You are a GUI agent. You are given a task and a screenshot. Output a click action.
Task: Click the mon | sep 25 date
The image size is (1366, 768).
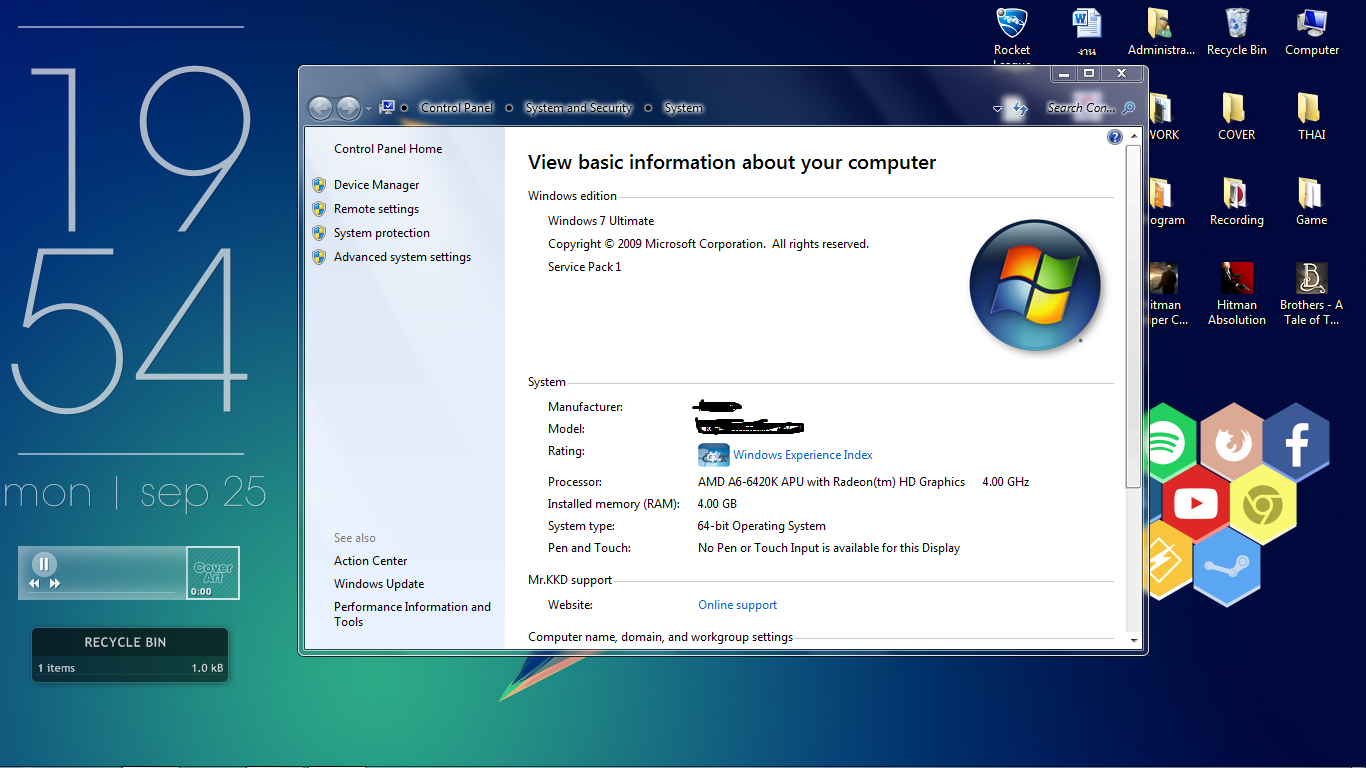136,492
